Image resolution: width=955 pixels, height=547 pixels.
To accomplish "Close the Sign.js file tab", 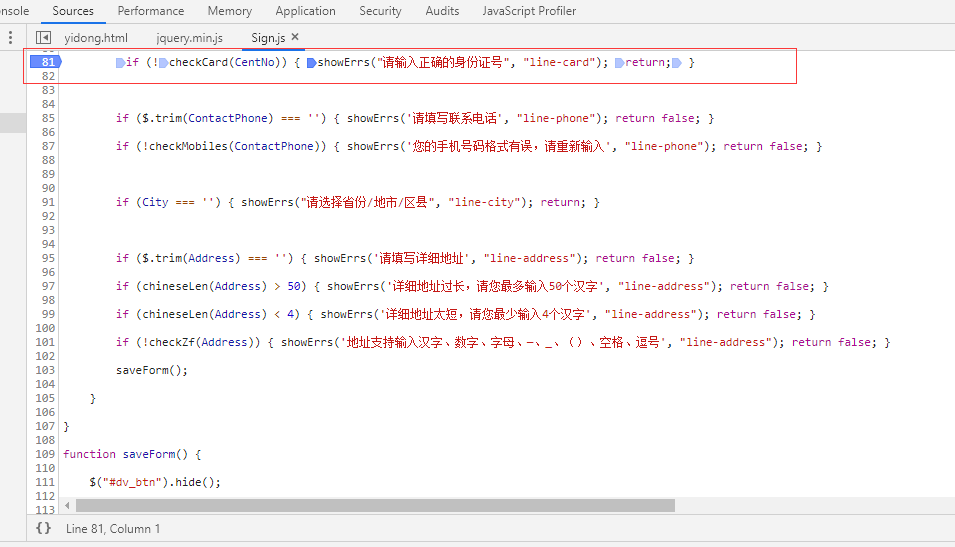I will click(295, 37).
